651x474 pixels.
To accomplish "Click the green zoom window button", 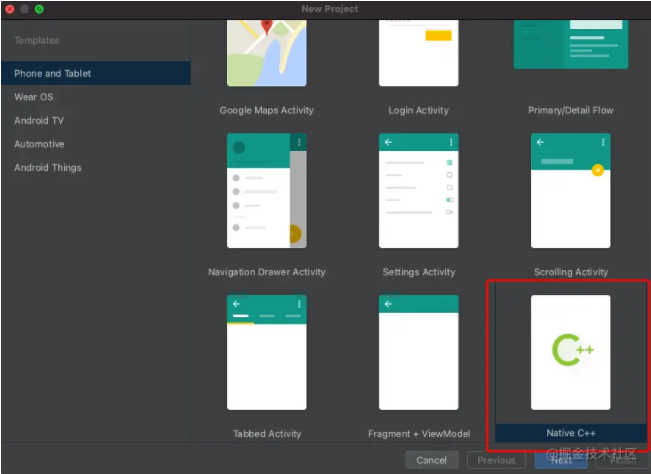I will coord(39,9).
